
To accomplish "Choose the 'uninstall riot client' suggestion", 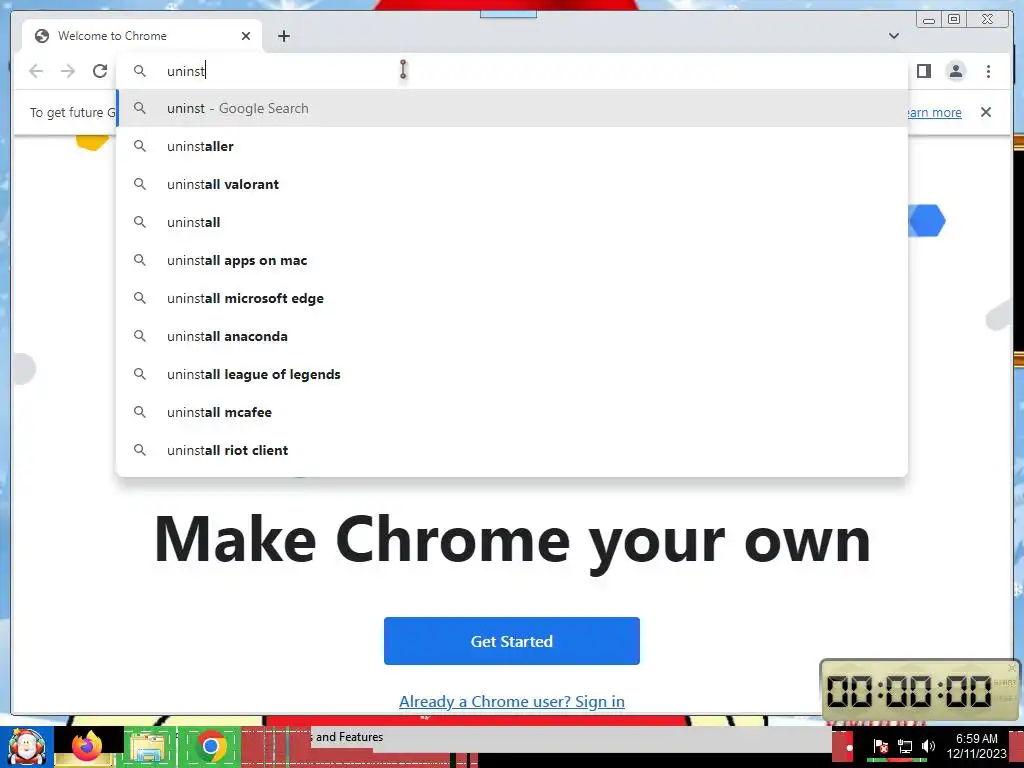I will [512, 450].
